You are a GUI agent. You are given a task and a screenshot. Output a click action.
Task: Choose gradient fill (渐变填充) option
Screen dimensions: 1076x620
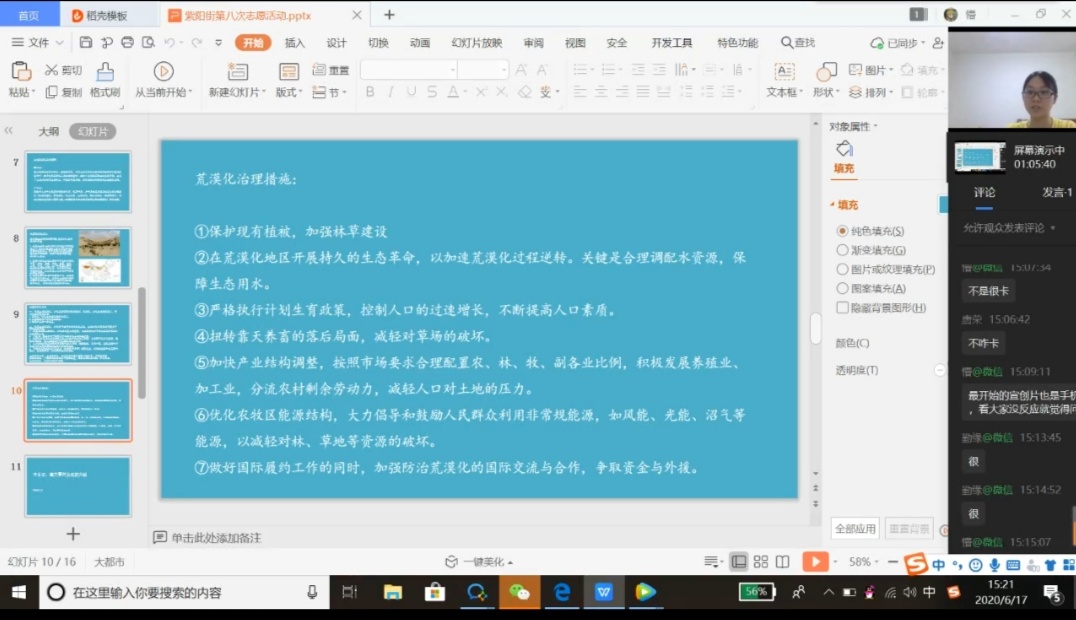click(842, 250)
